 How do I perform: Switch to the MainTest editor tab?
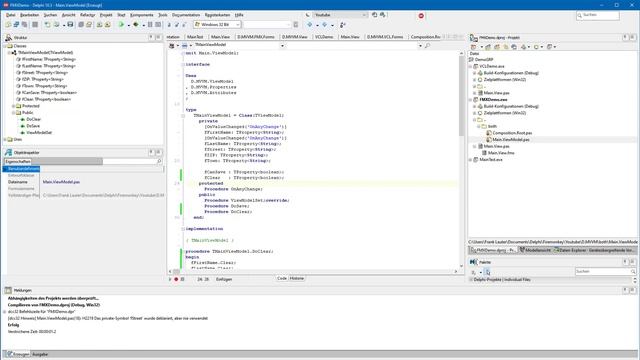pos(195,37)
